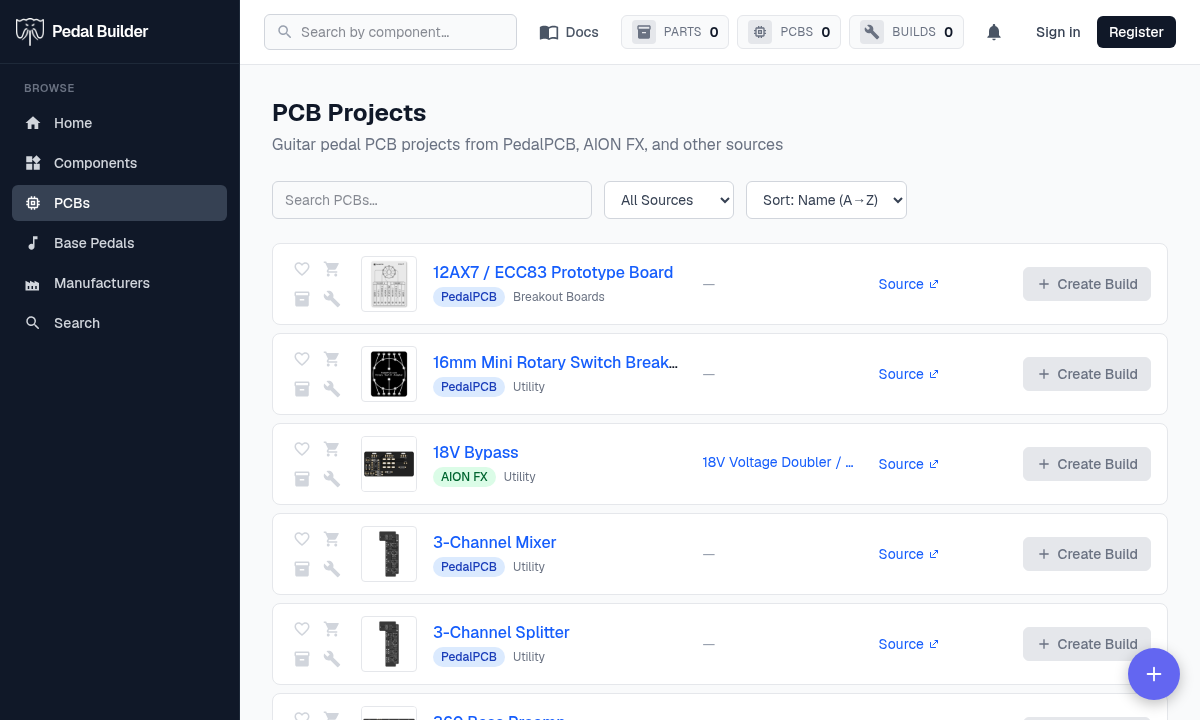The height and width of the screenshot is (720, 1200).
Task: Click the wrench icon on the 16mm Mini Rotary row
Action: tap(332, 389)
